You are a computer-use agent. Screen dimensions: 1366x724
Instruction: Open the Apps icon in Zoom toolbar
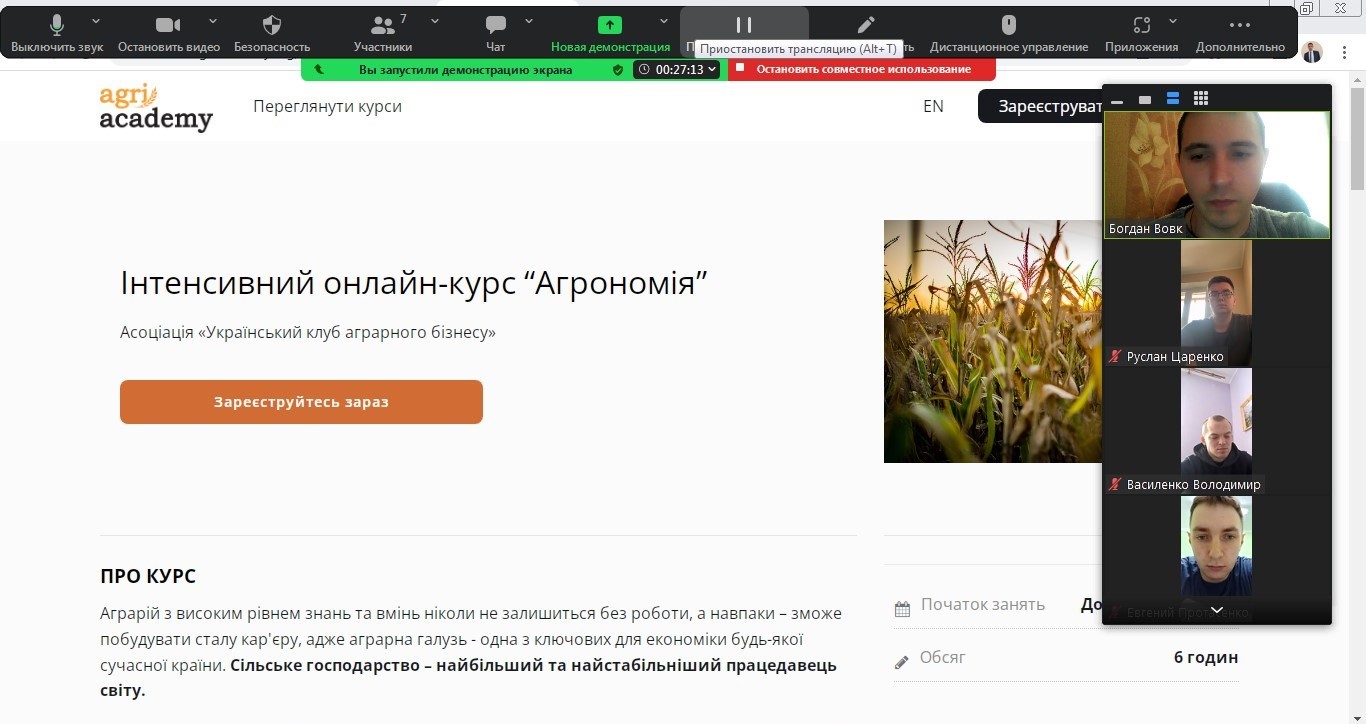[x=1141, y=25]
